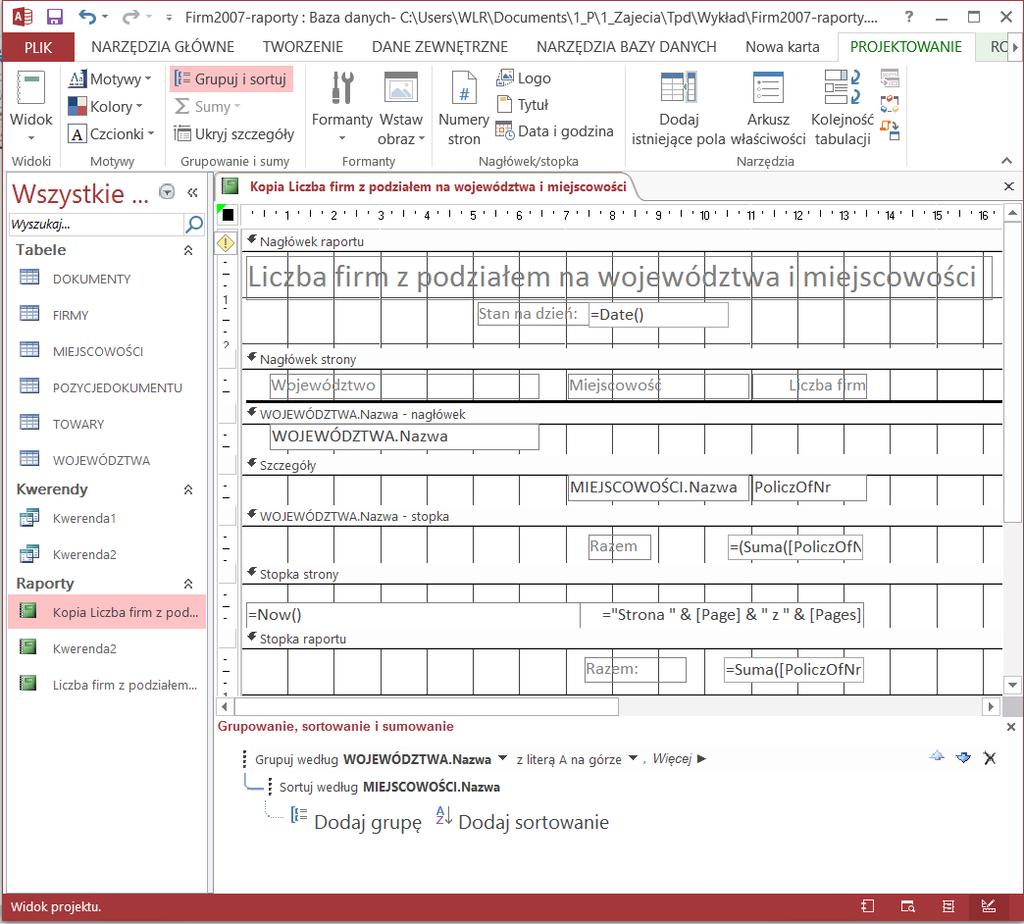Open the group field dropdown for WOJEWÓDZTWA.Nazwa
The height and width of the screenshot is (924, 1024).
click(x=502, y=758)
